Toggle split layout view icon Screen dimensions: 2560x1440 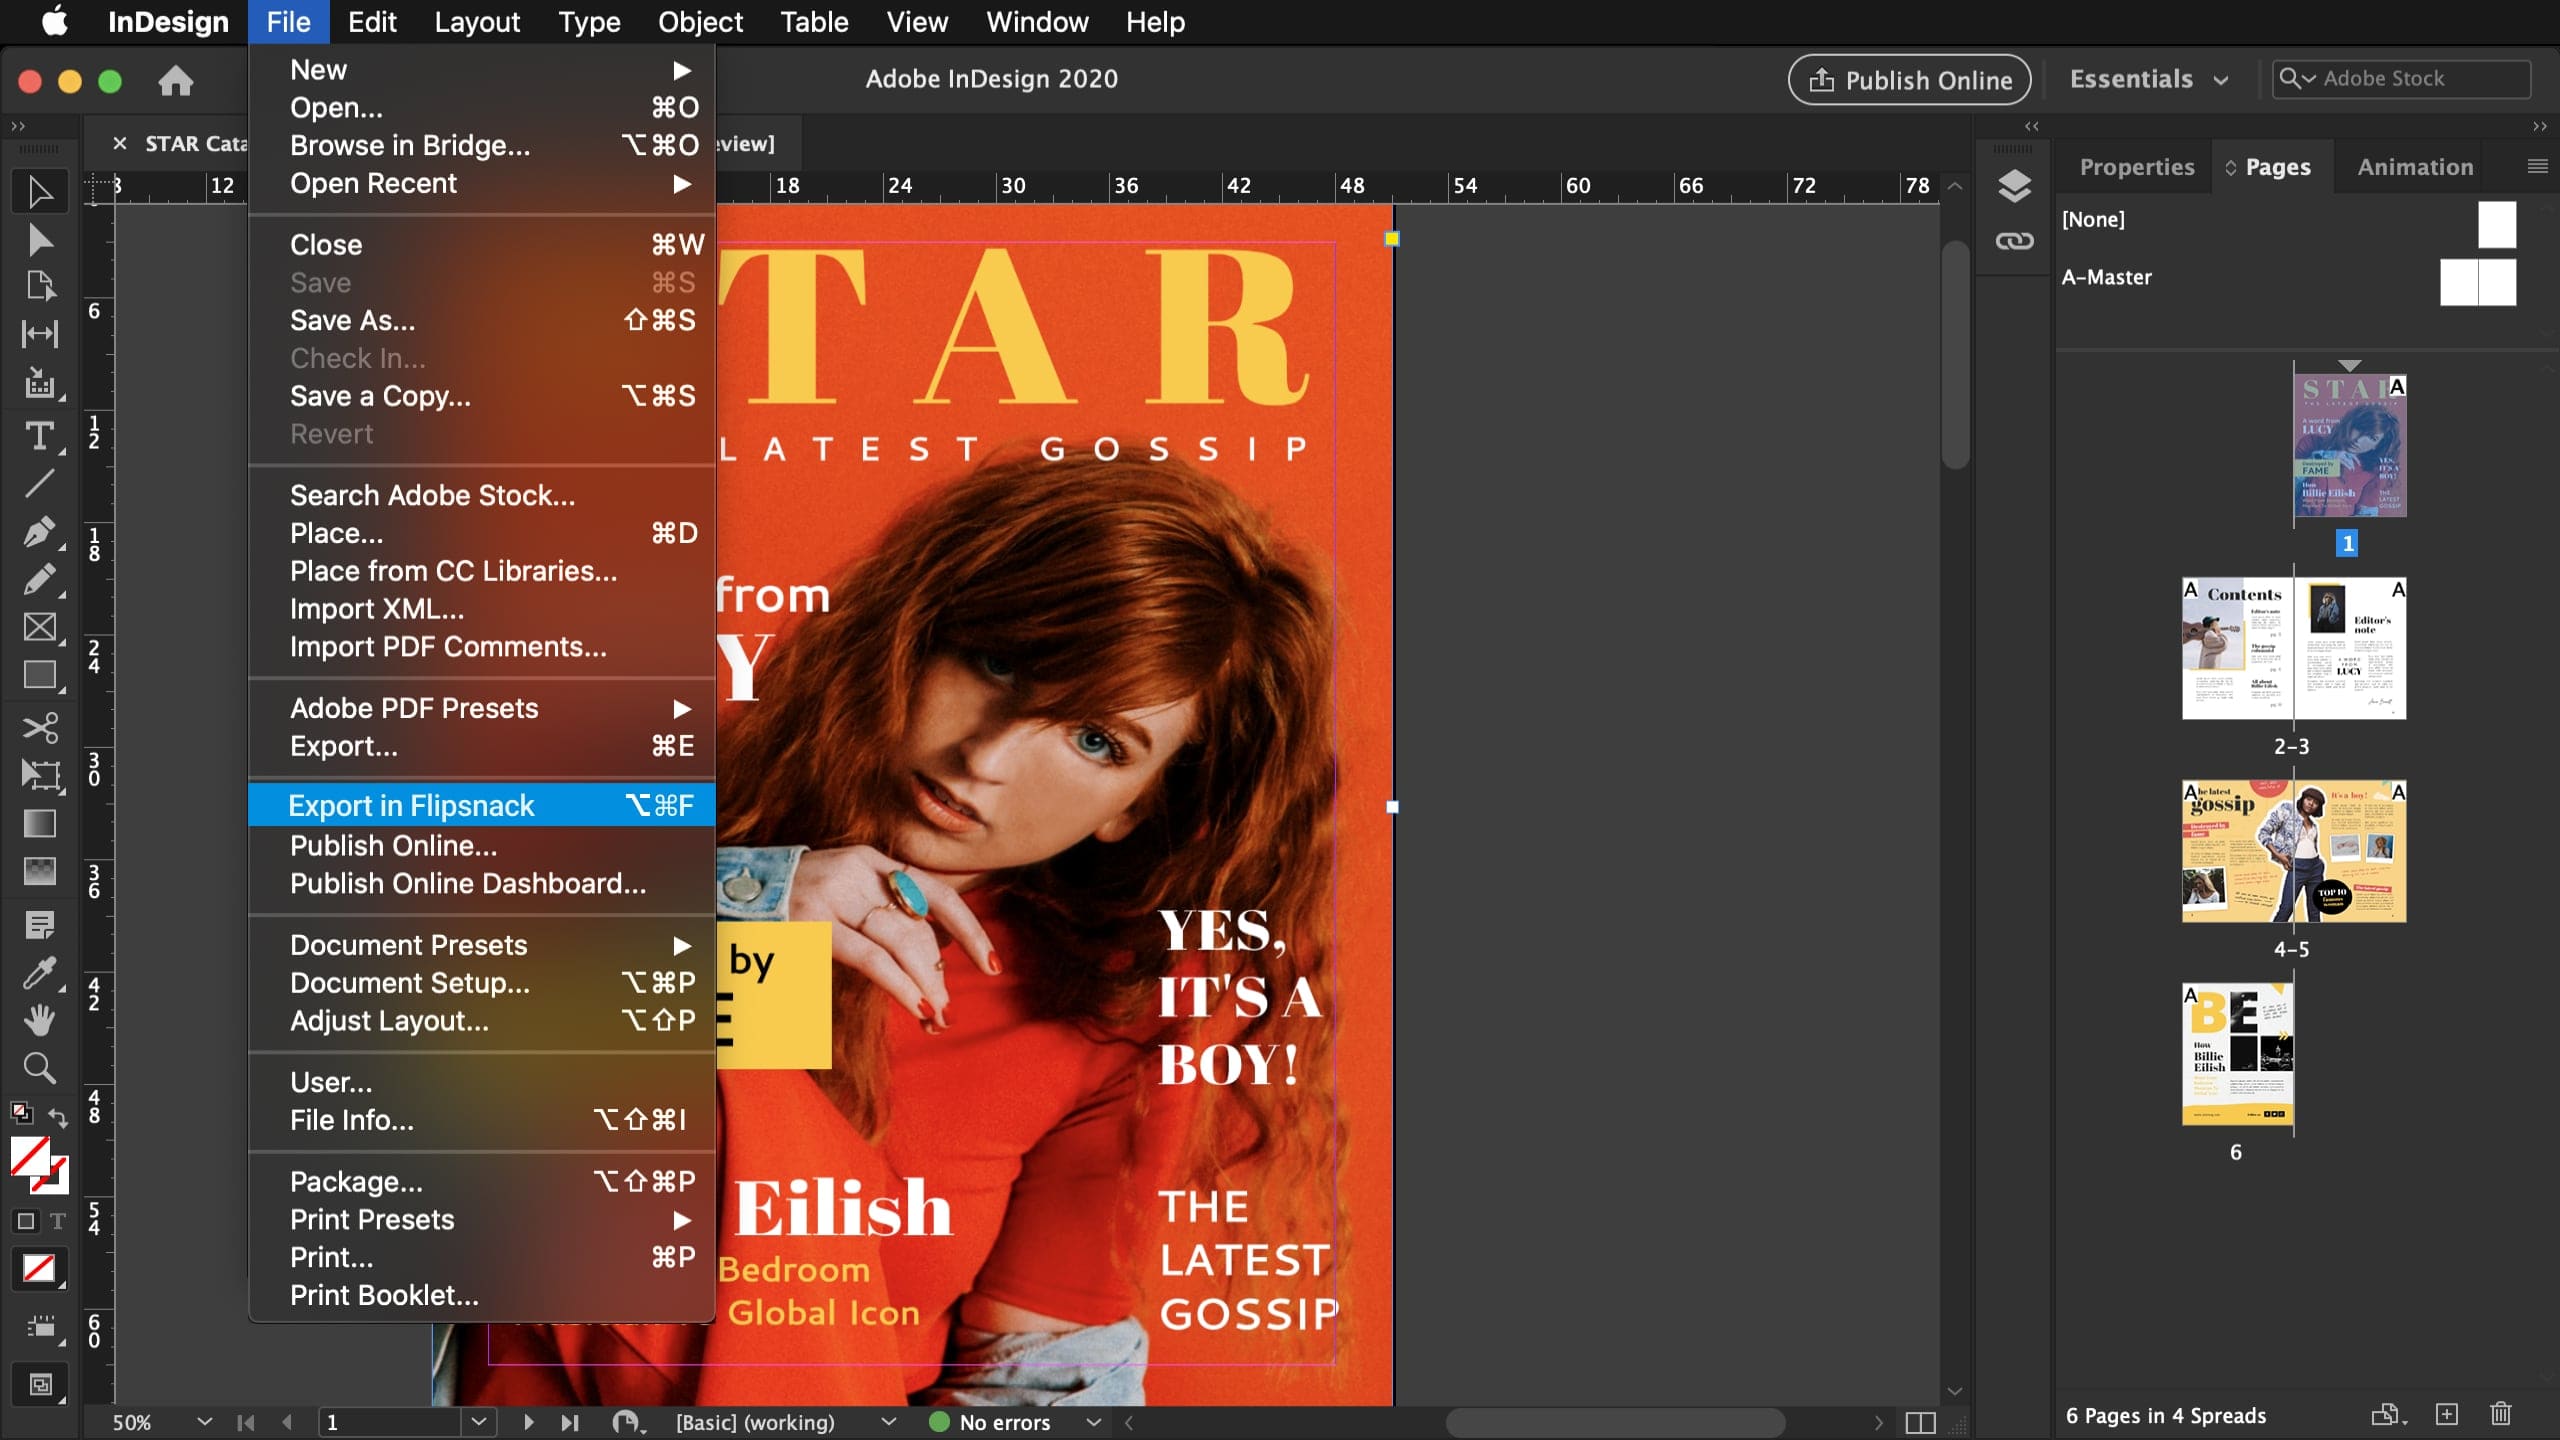tap(1920, 1422)
